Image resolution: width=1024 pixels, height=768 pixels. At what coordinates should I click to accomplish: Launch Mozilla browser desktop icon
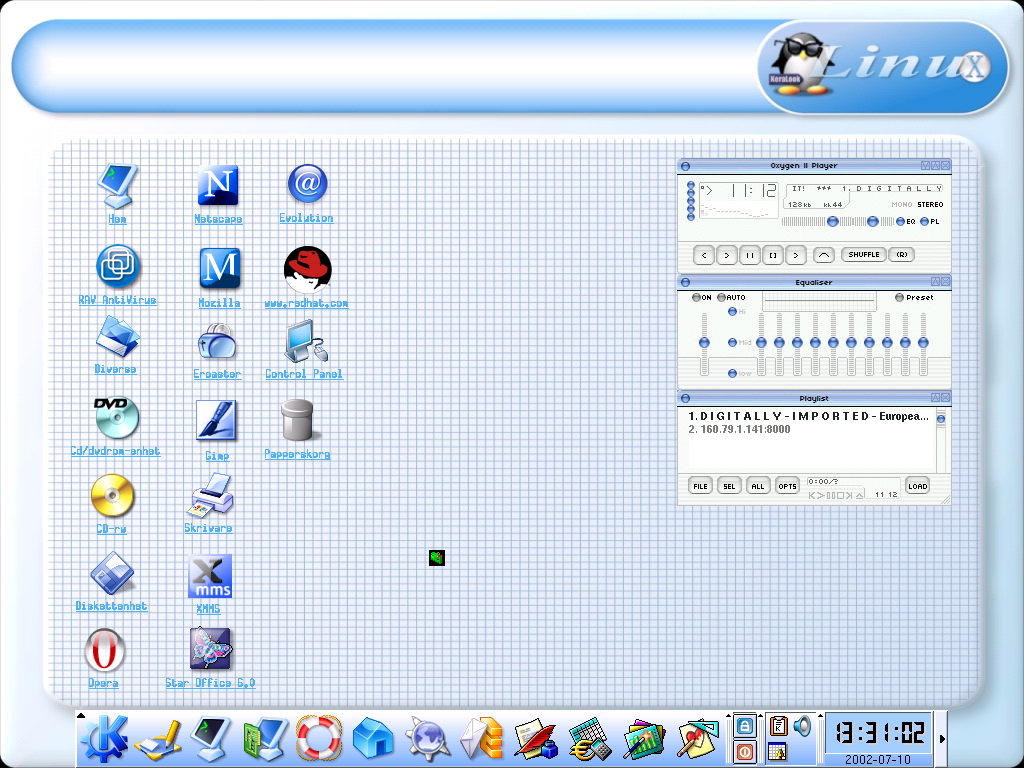coord(219,268)
